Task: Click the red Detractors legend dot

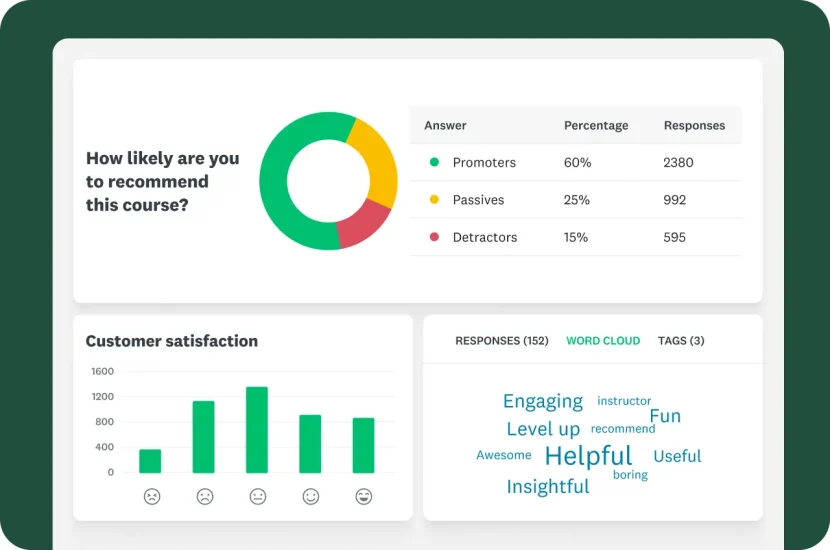Action: tap(434, 237)
